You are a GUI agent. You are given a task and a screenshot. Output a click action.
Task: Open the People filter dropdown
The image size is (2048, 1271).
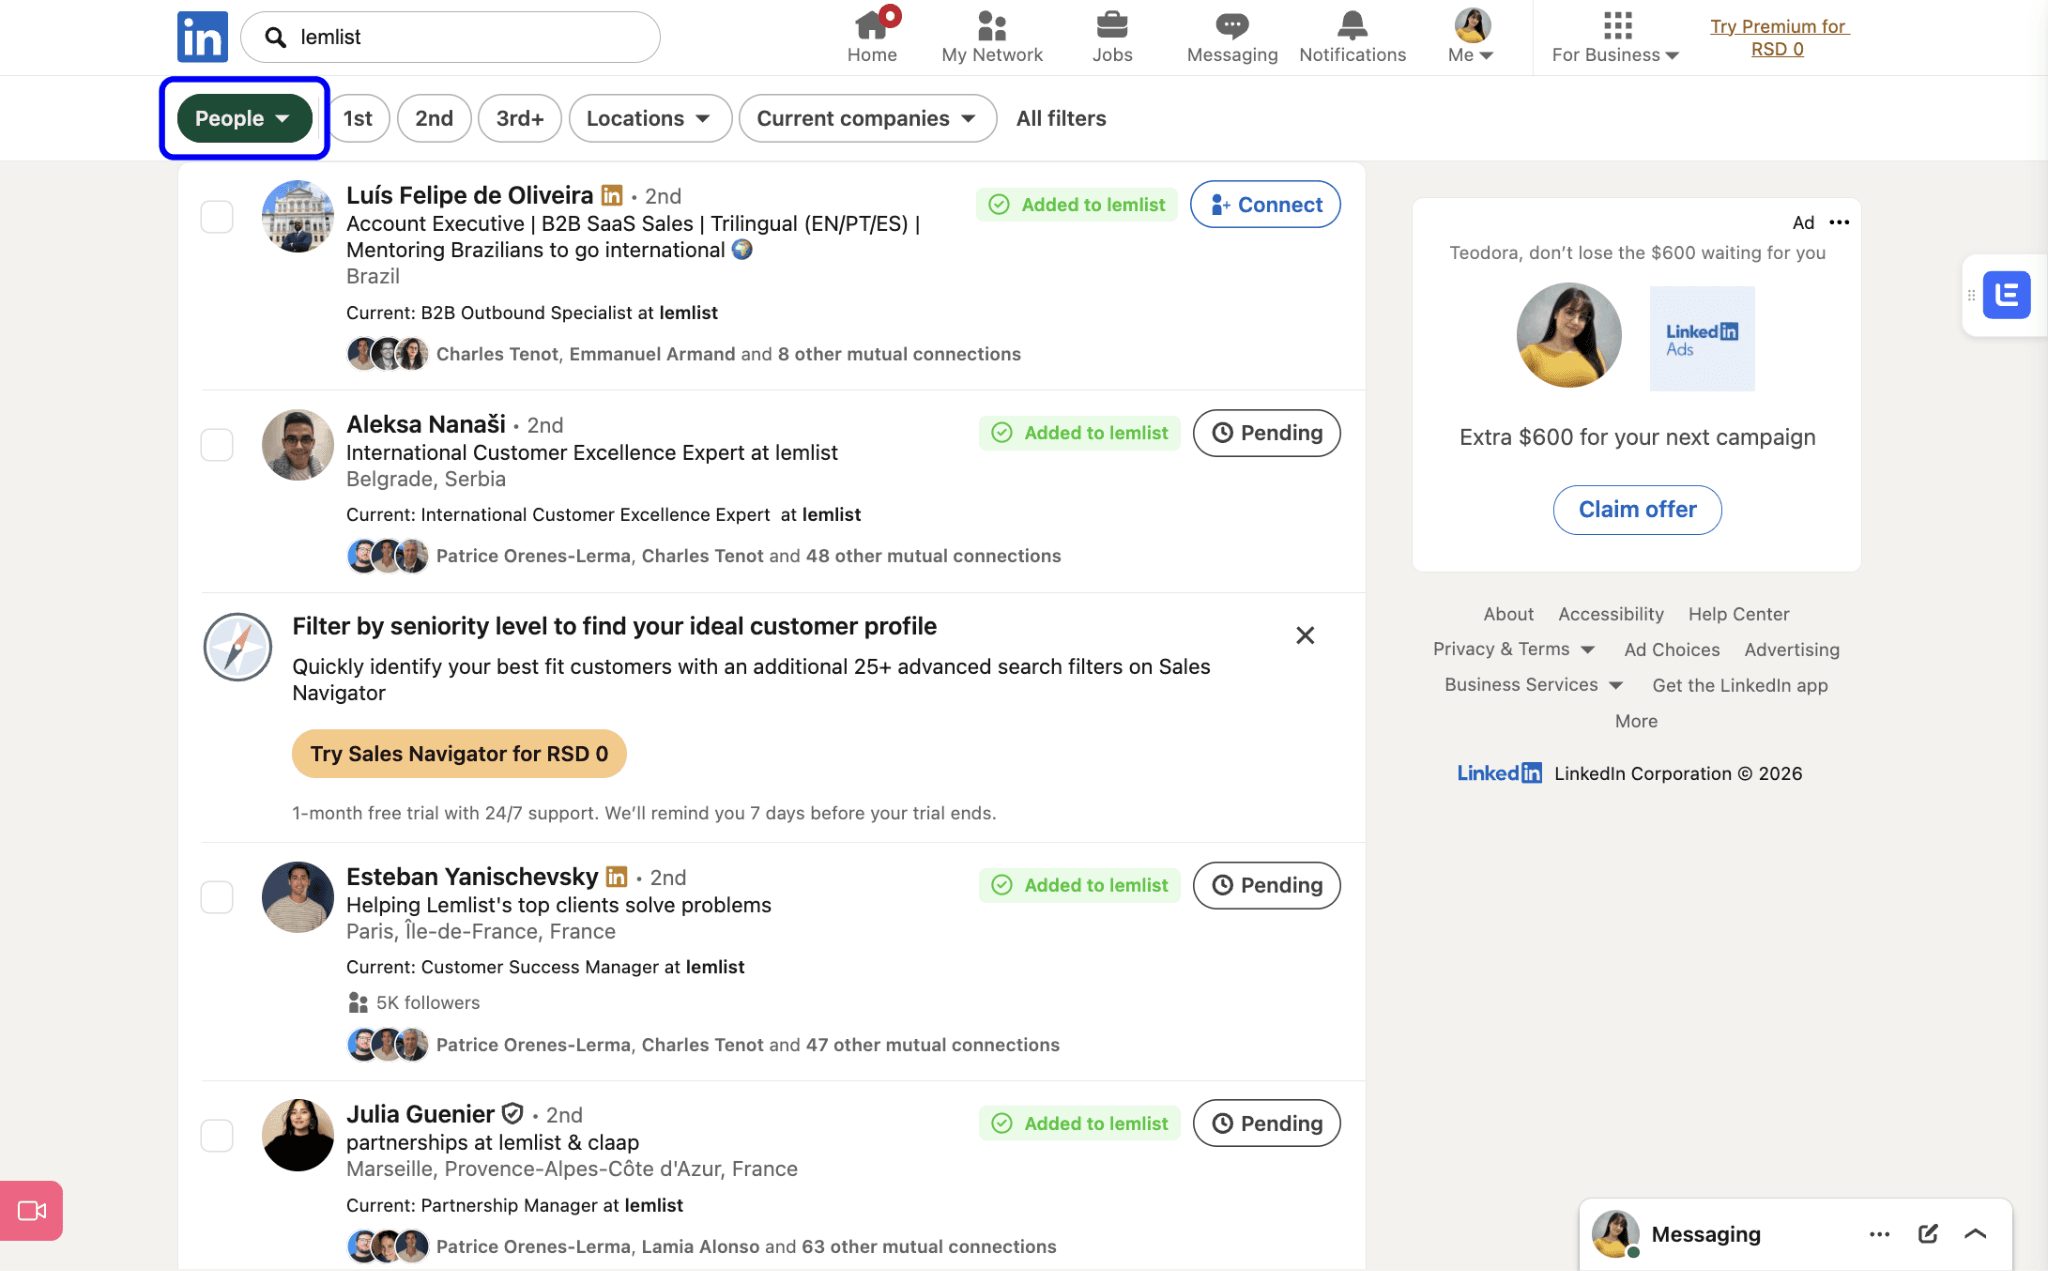click(244, 118)
